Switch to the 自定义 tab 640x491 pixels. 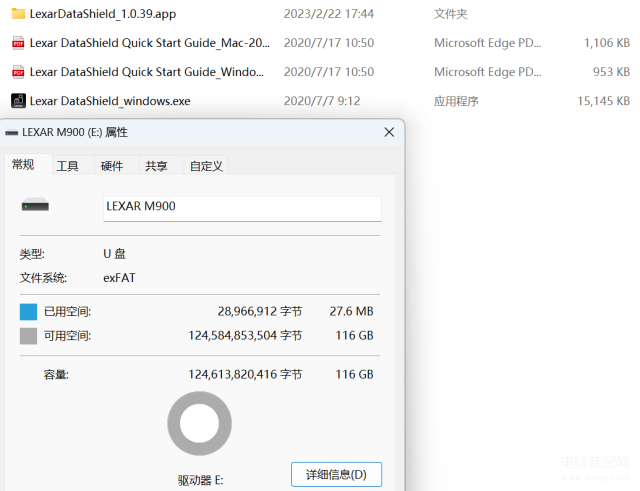(x=206, y=166)
